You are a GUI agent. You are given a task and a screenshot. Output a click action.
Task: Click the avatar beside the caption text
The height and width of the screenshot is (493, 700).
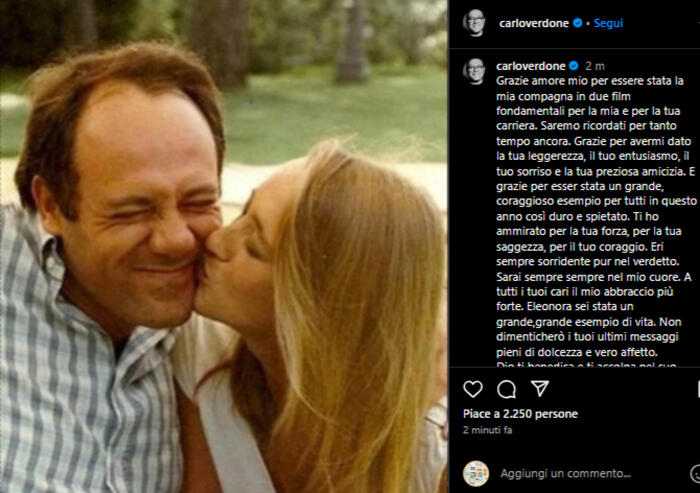(x=475, y=70)
